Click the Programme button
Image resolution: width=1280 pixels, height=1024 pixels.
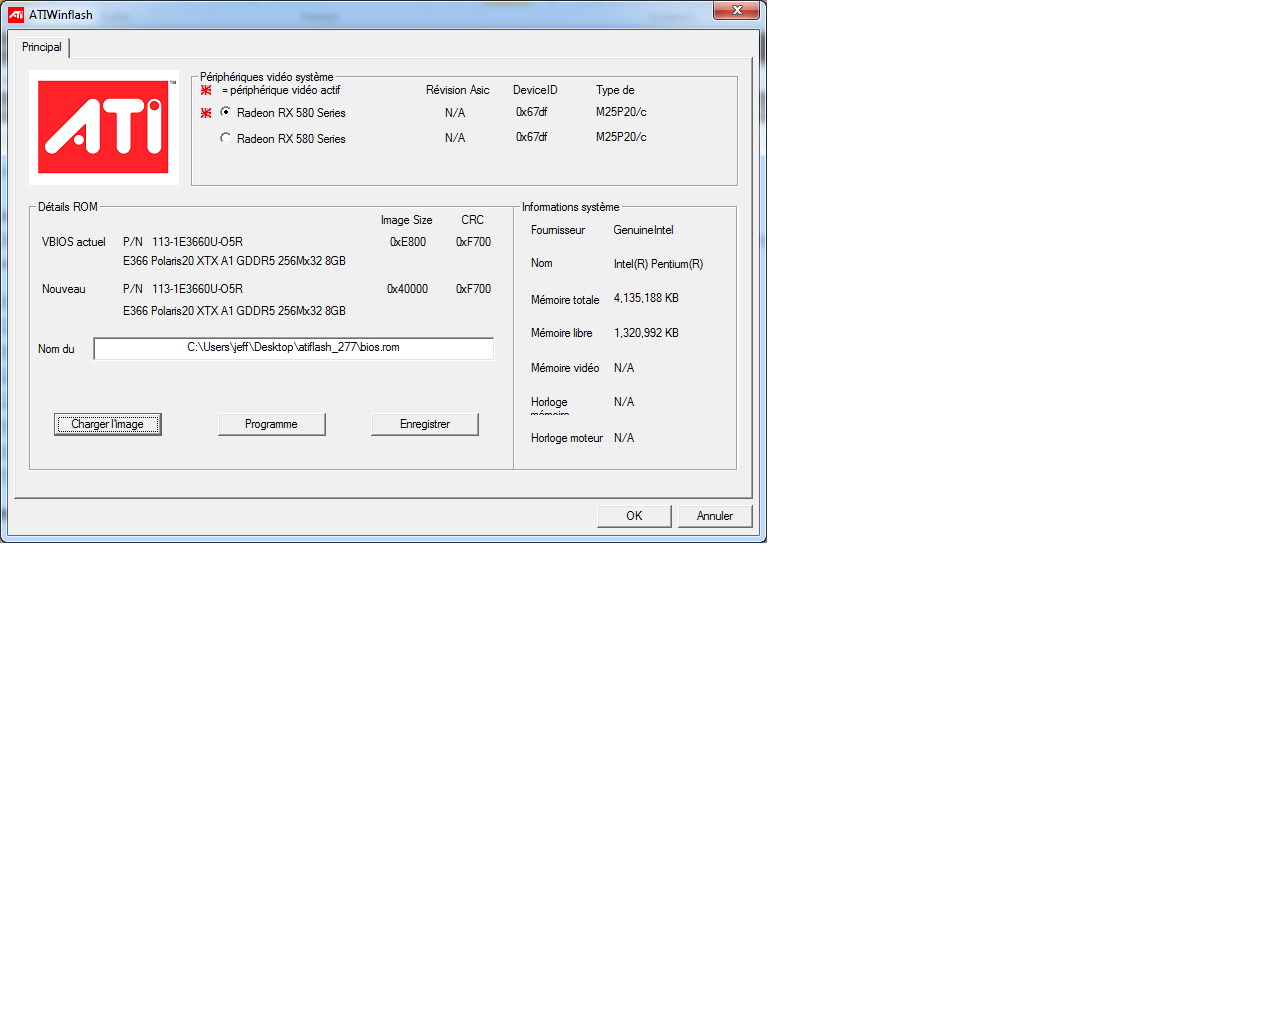[272, 424]
